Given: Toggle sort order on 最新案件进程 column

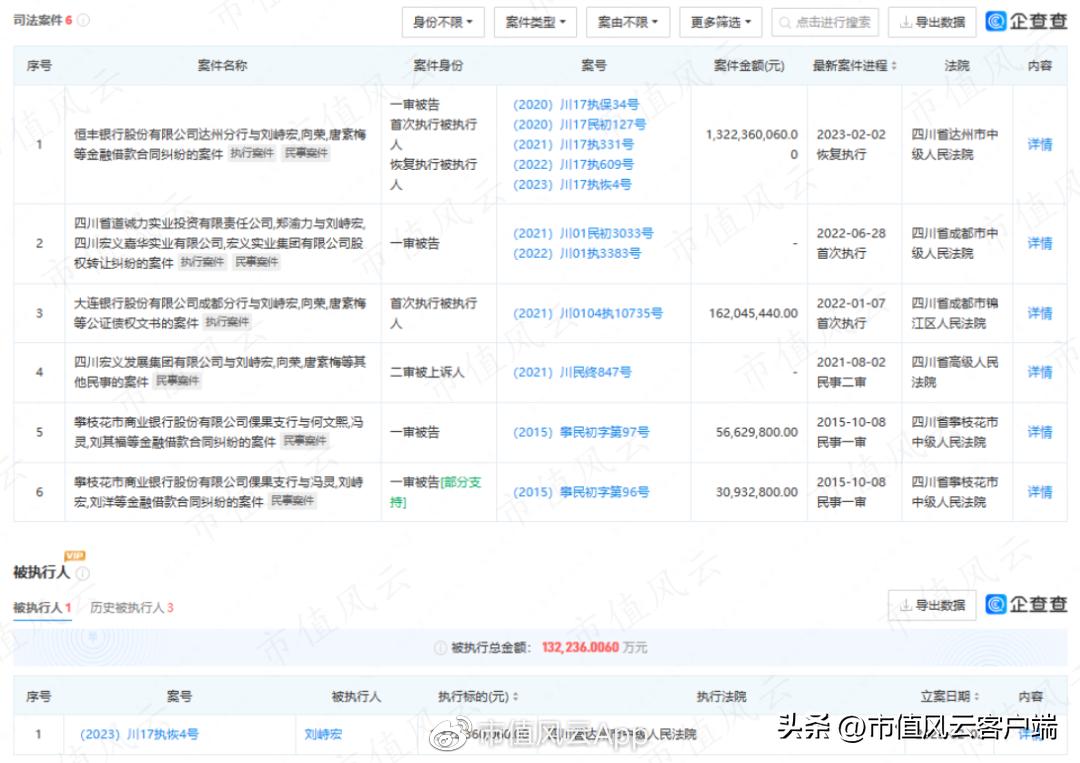Looking at the screenshot, I should (x=896, y=67).
